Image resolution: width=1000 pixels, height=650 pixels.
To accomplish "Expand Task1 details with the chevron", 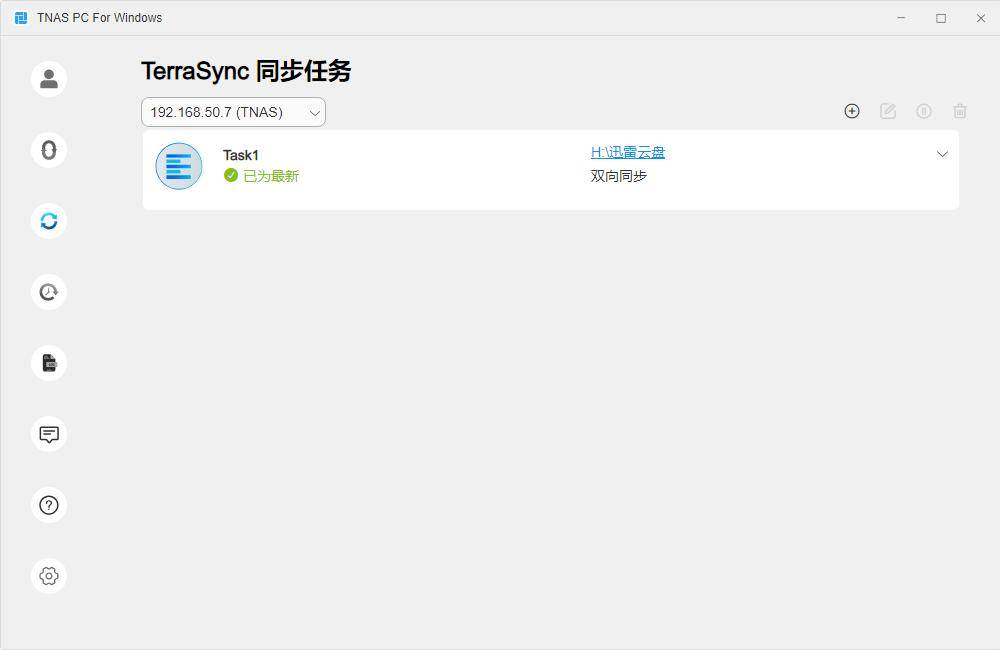I will [x=942, y=154].
